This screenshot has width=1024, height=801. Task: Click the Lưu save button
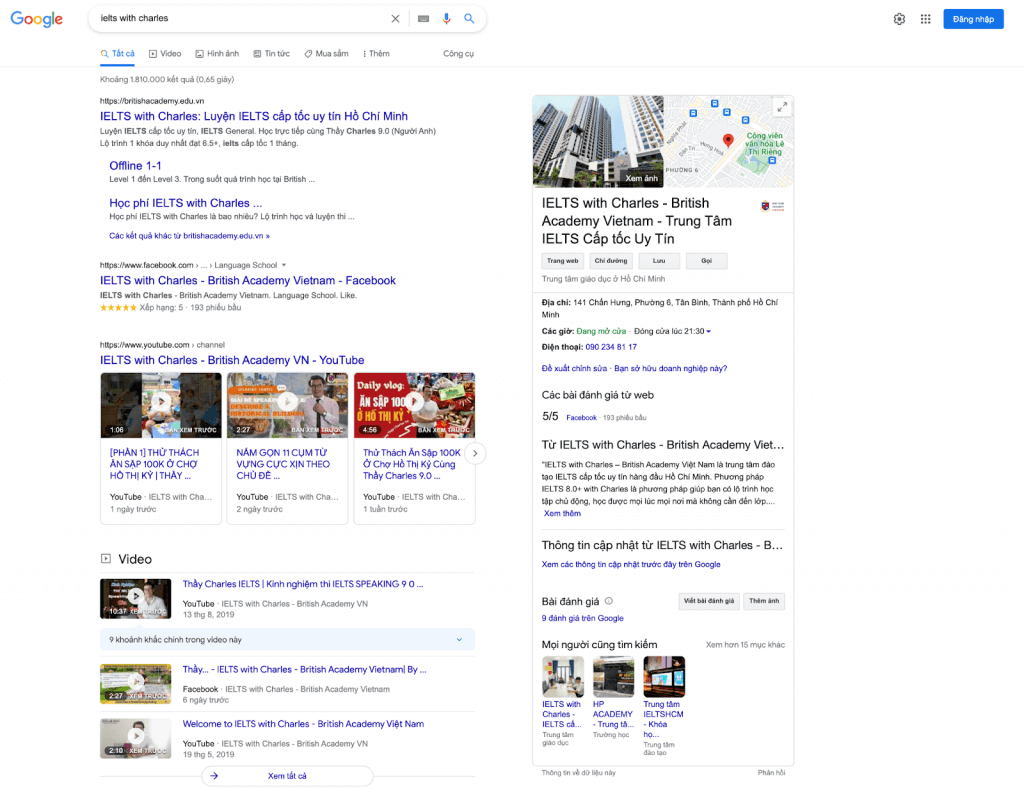point(659,261)
